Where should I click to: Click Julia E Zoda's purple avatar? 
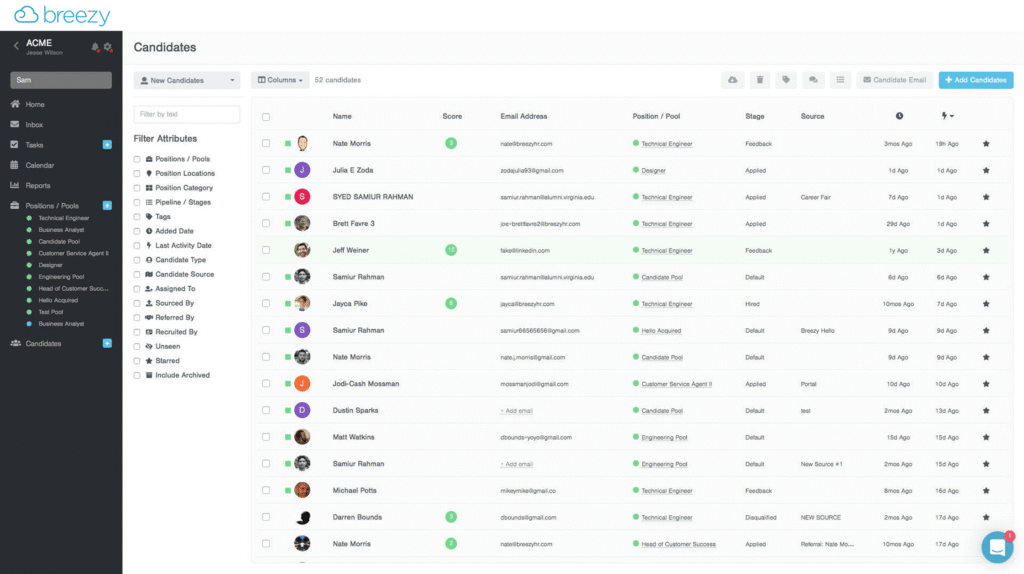click(302, 170)
